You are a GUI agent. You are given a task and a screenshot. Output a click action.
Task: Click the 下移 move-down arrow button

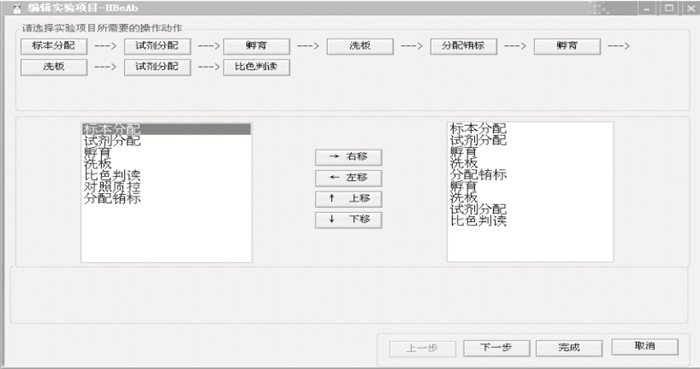click(x=348, y=220)
